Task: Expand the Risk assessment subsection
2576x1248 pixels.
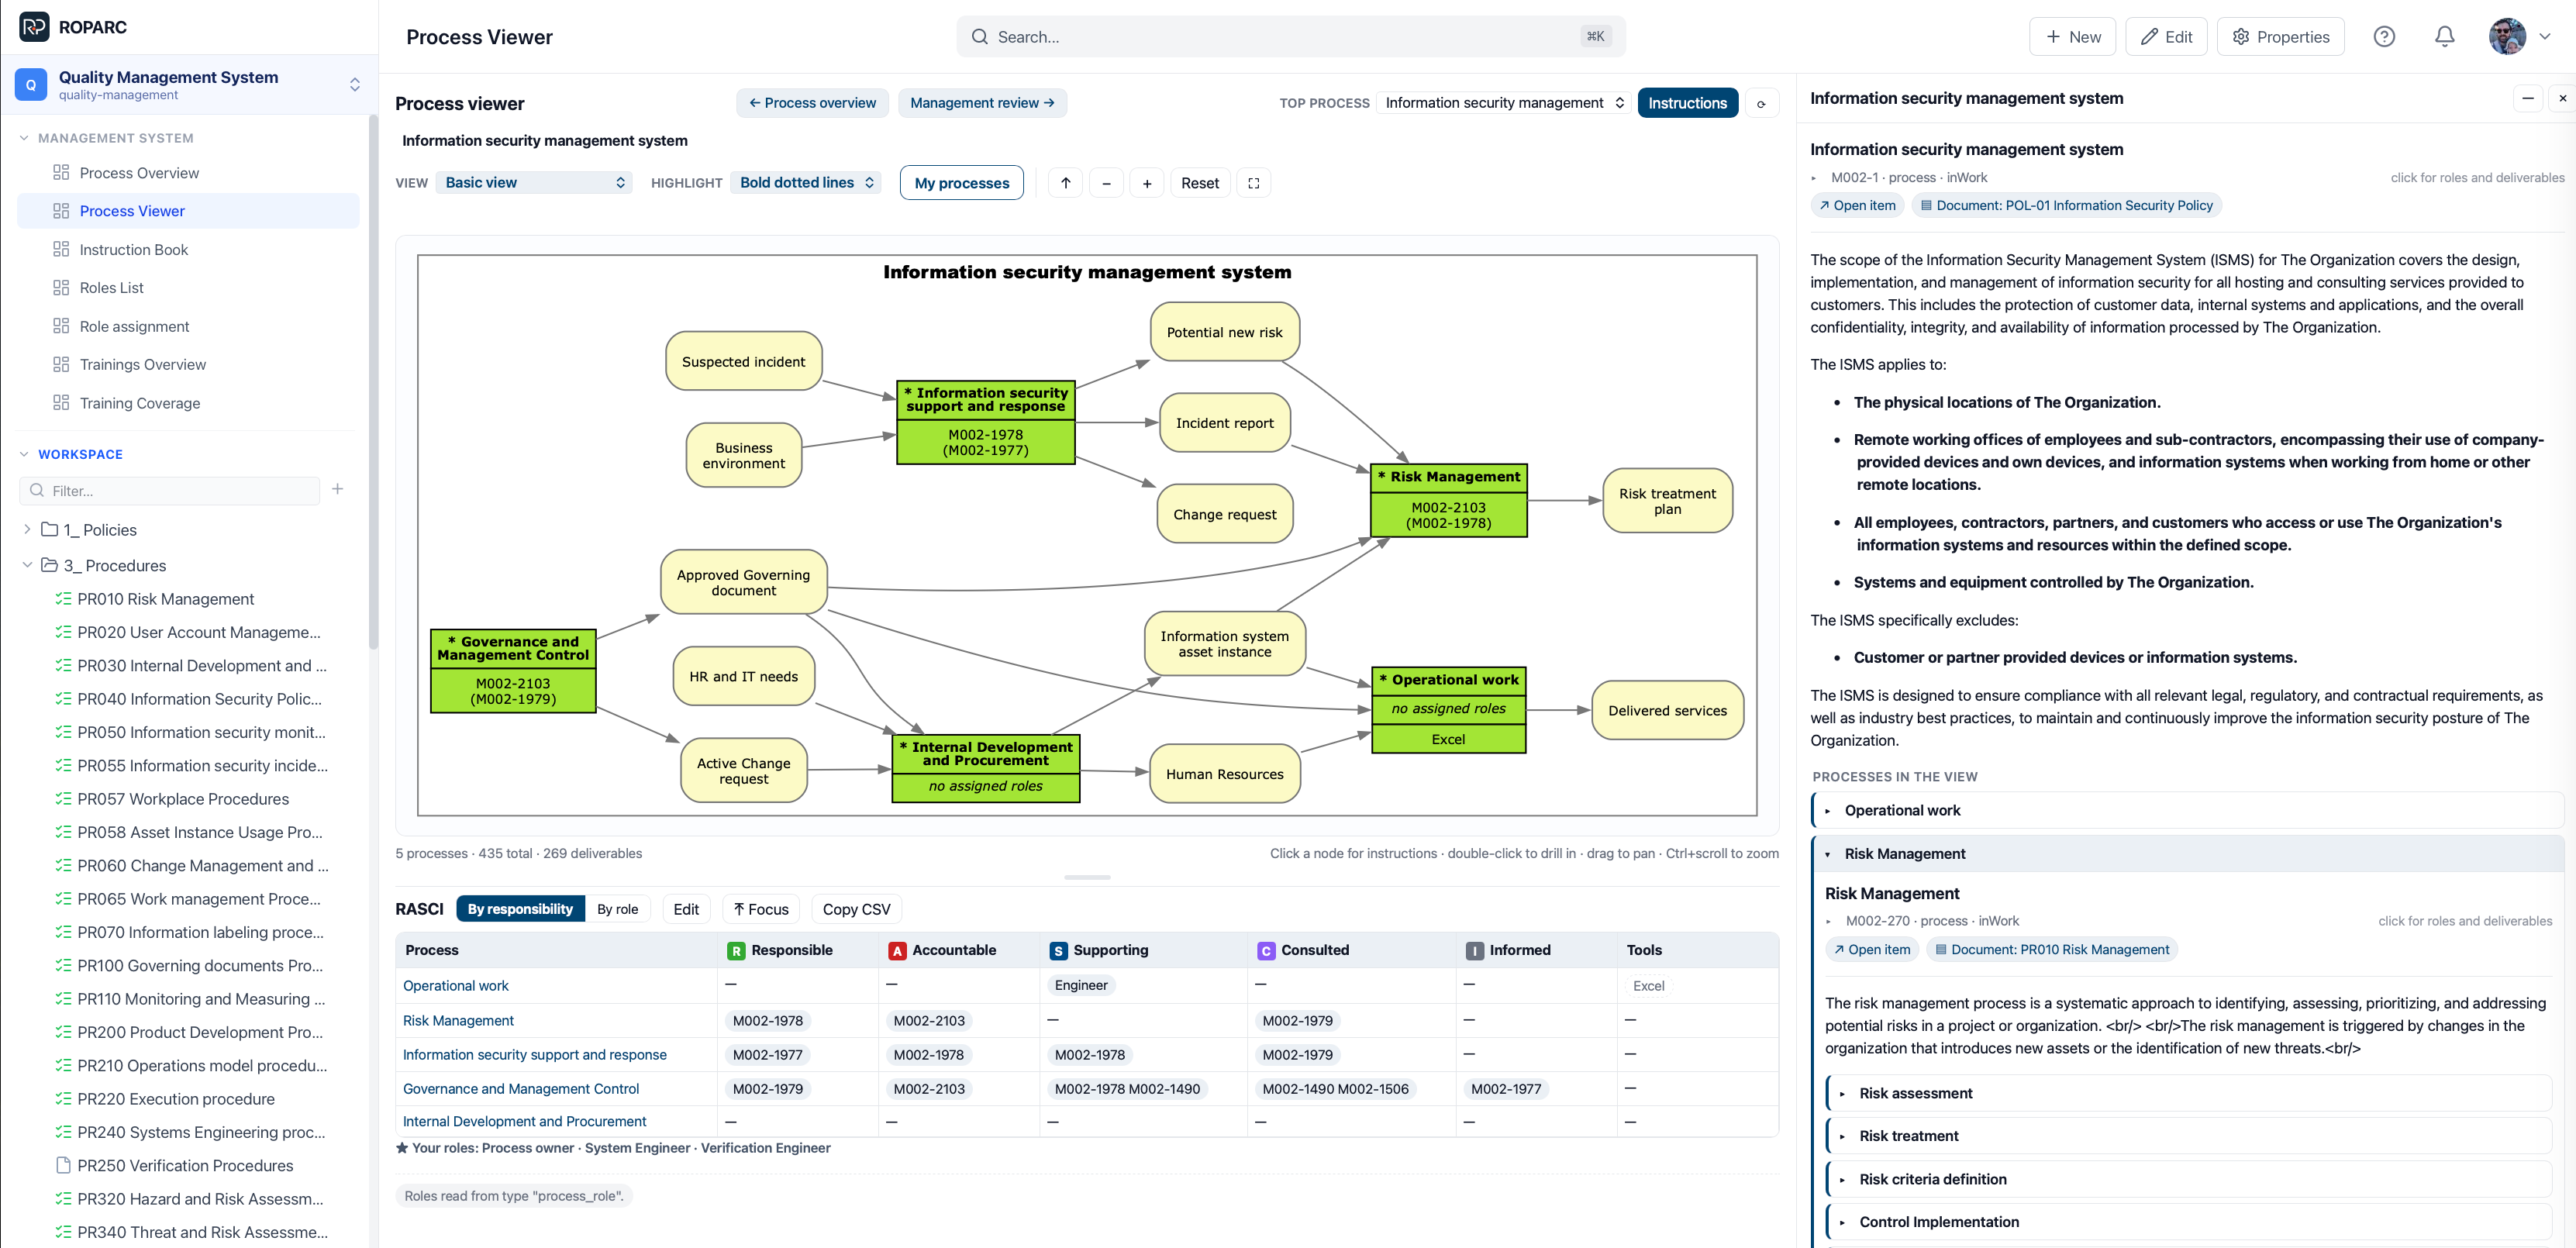Action: tap(2189, 1093)
